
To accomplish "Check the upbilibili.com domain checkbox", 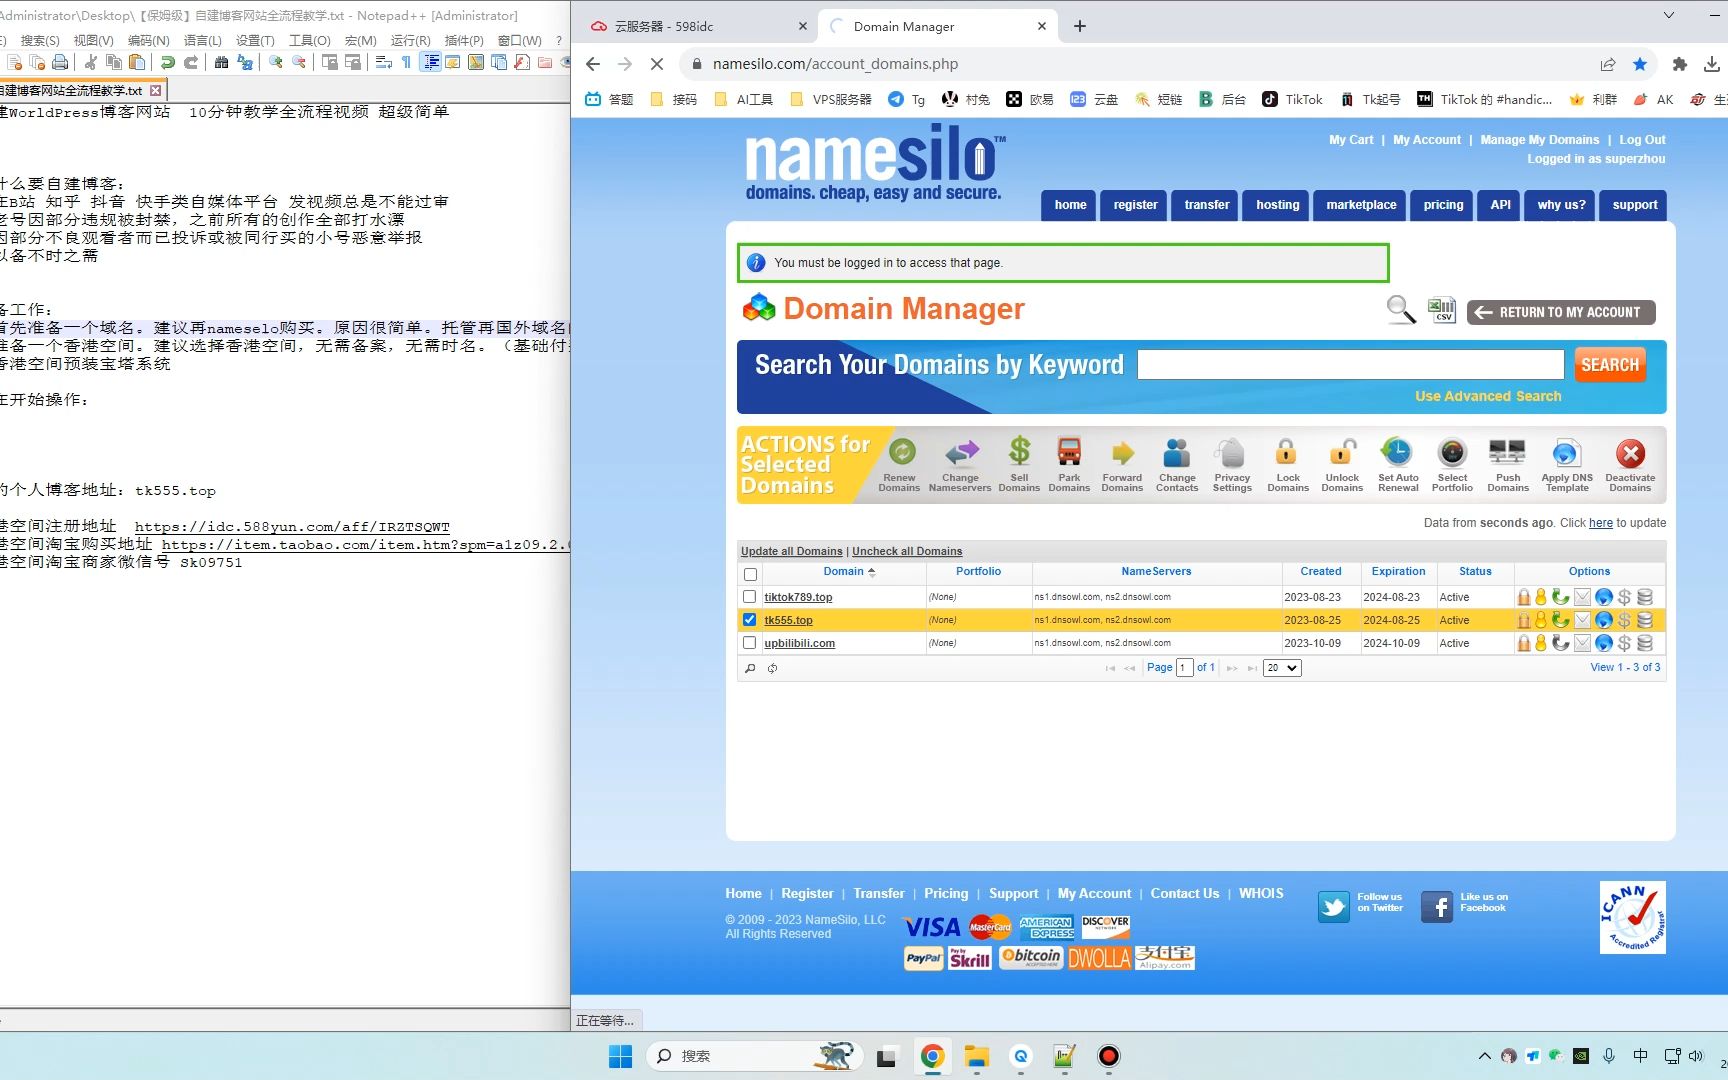I will pyautogui.click(x=749, y=643).
